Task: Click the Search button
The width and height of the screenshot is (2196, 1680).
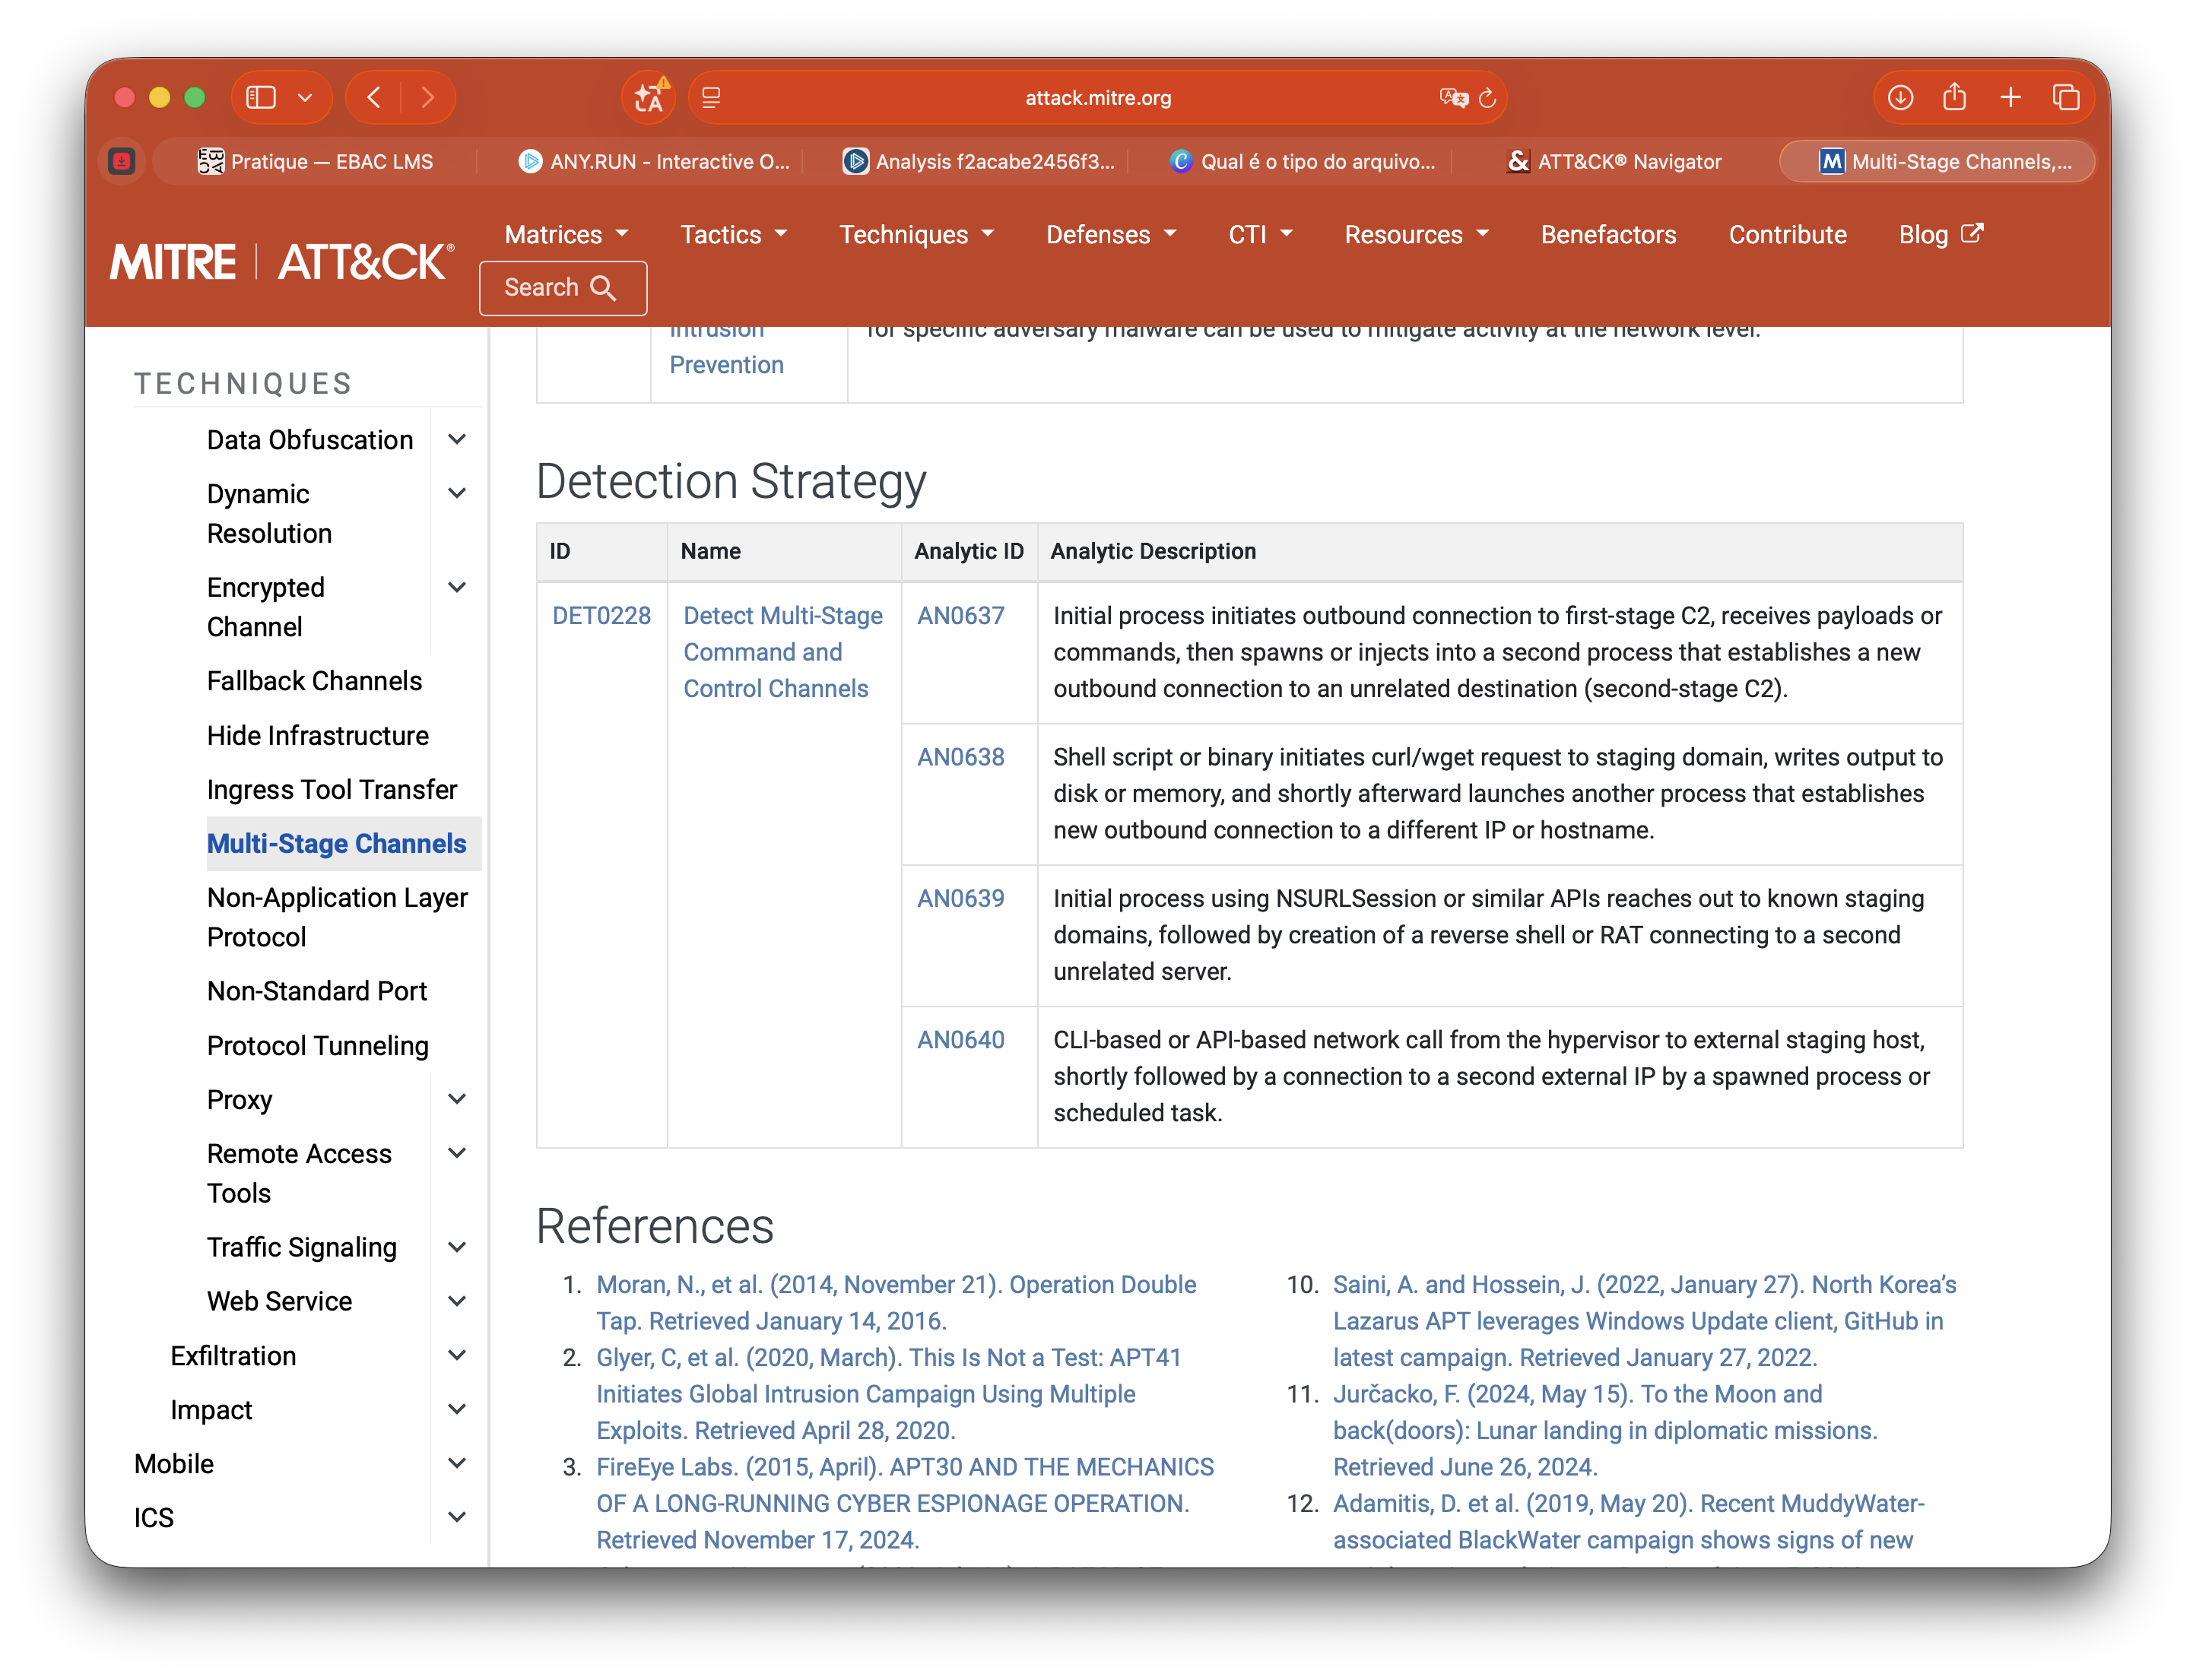Action: (x=563, y=288)
